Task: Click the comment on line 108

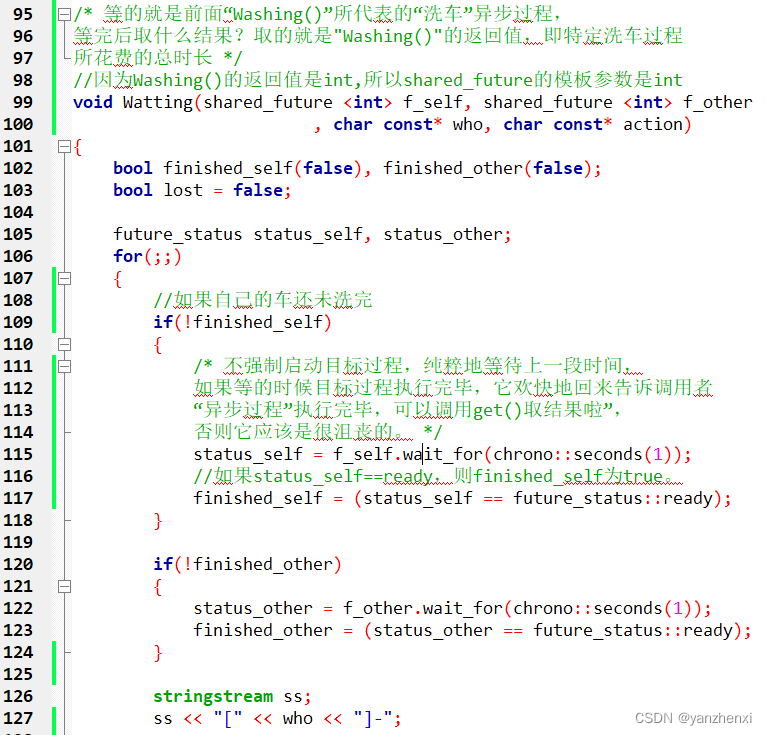Action: (x=263, y=300)
